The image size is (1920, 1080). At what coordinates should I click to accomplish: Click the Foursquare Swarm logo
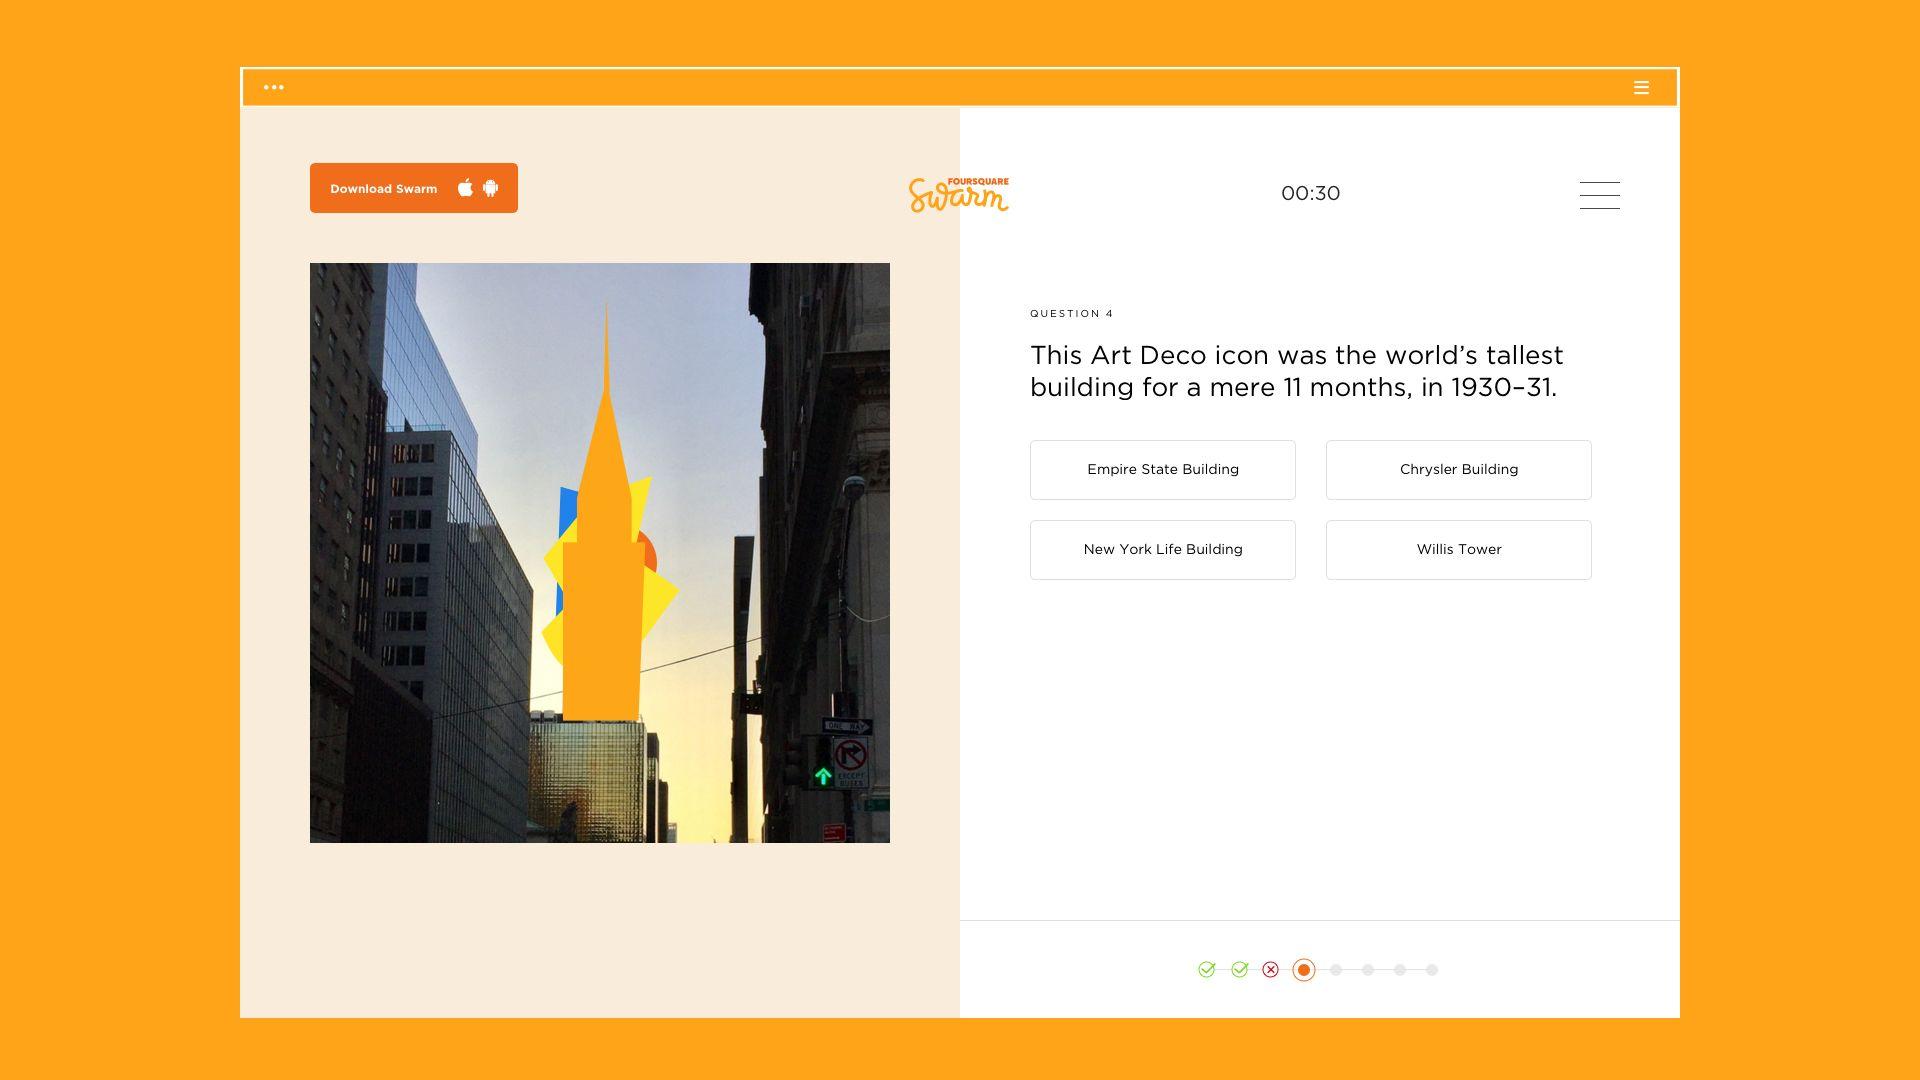click(958, 194)
